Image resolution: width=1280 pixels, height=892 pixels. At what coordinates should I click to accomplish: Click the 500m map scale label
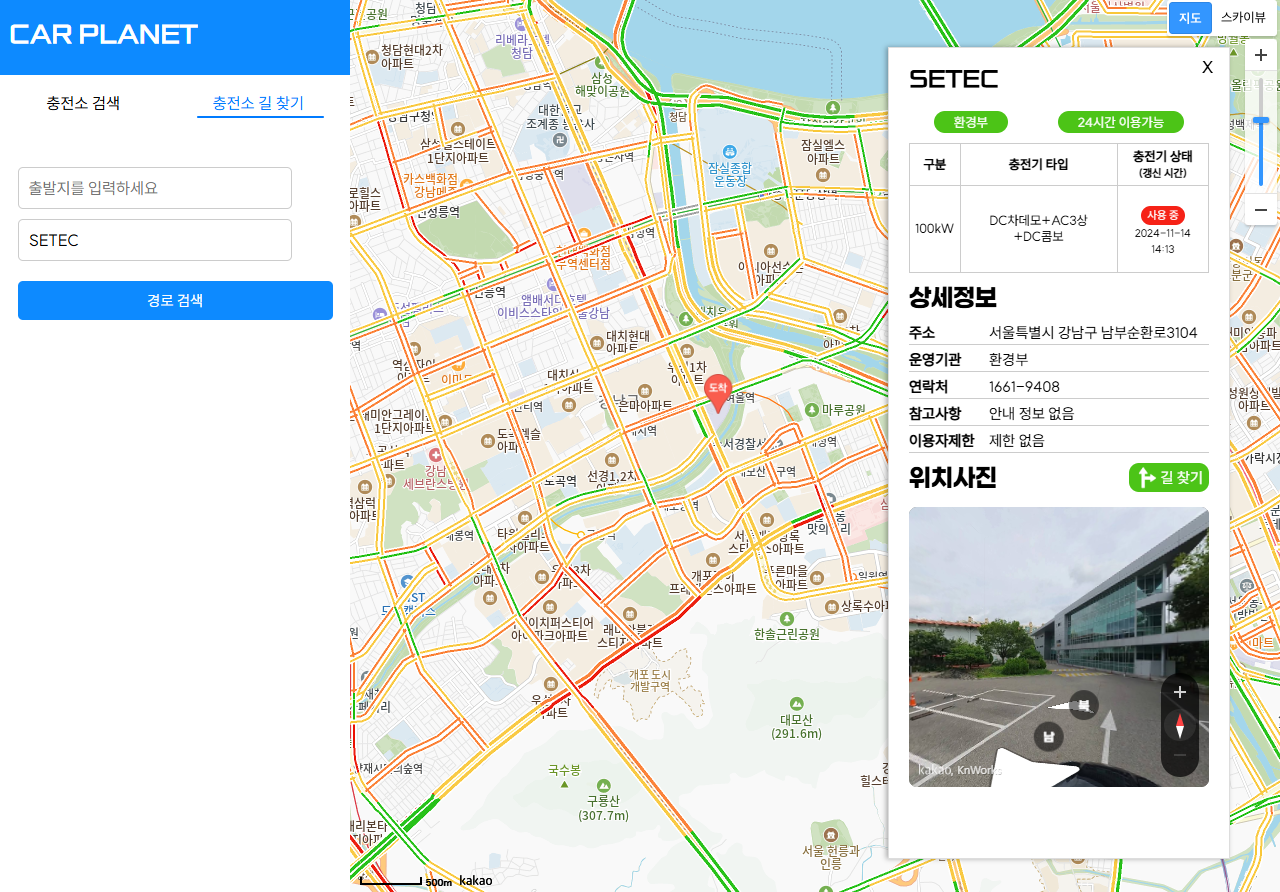point(438,883)
